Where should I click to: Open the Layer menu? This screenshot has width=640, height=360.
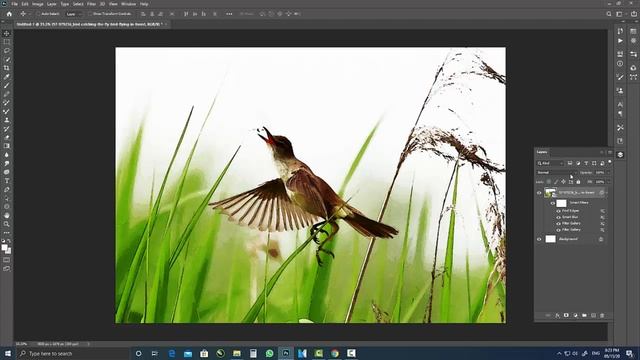click(52, 4)
